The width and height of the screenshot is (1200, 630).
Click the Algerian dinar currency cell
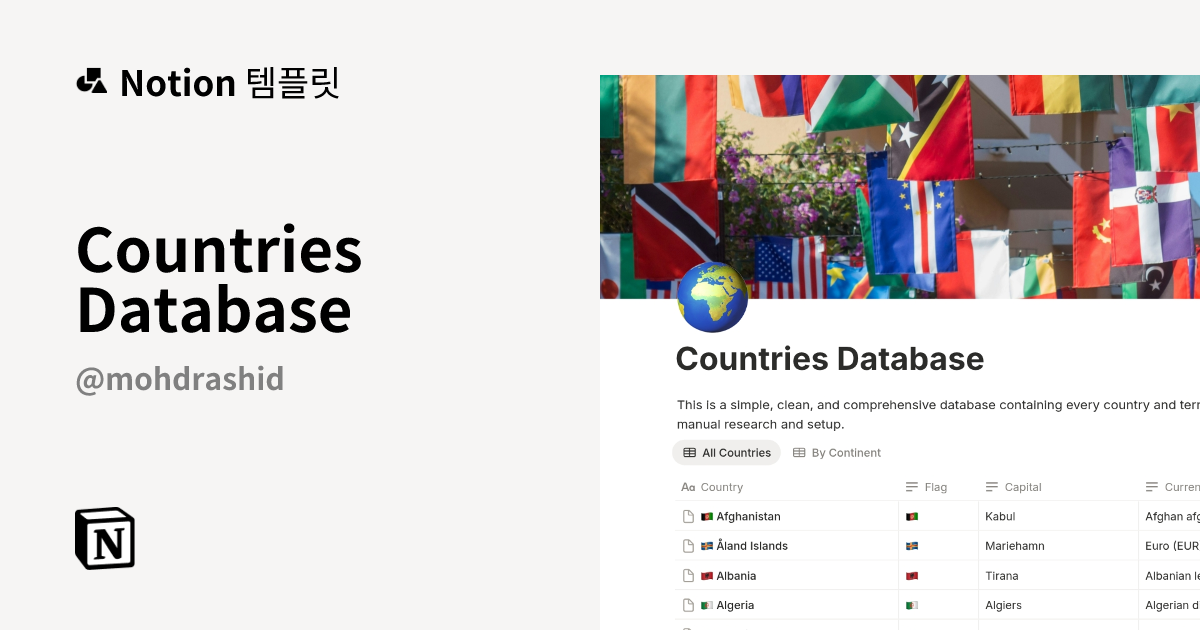pyautogui.click(x=1169, y=605)
